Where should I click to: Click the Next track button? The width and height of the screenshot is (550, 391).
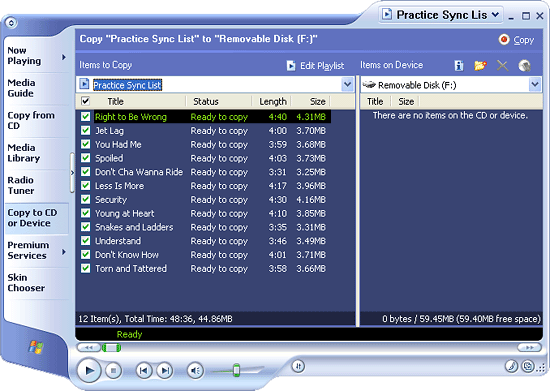pos(165,370)
